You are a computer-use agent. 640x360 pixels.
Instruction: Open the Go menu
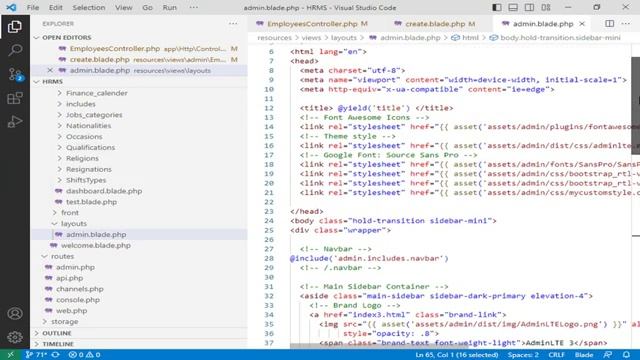pyautogui.click(x=147, y=7)
